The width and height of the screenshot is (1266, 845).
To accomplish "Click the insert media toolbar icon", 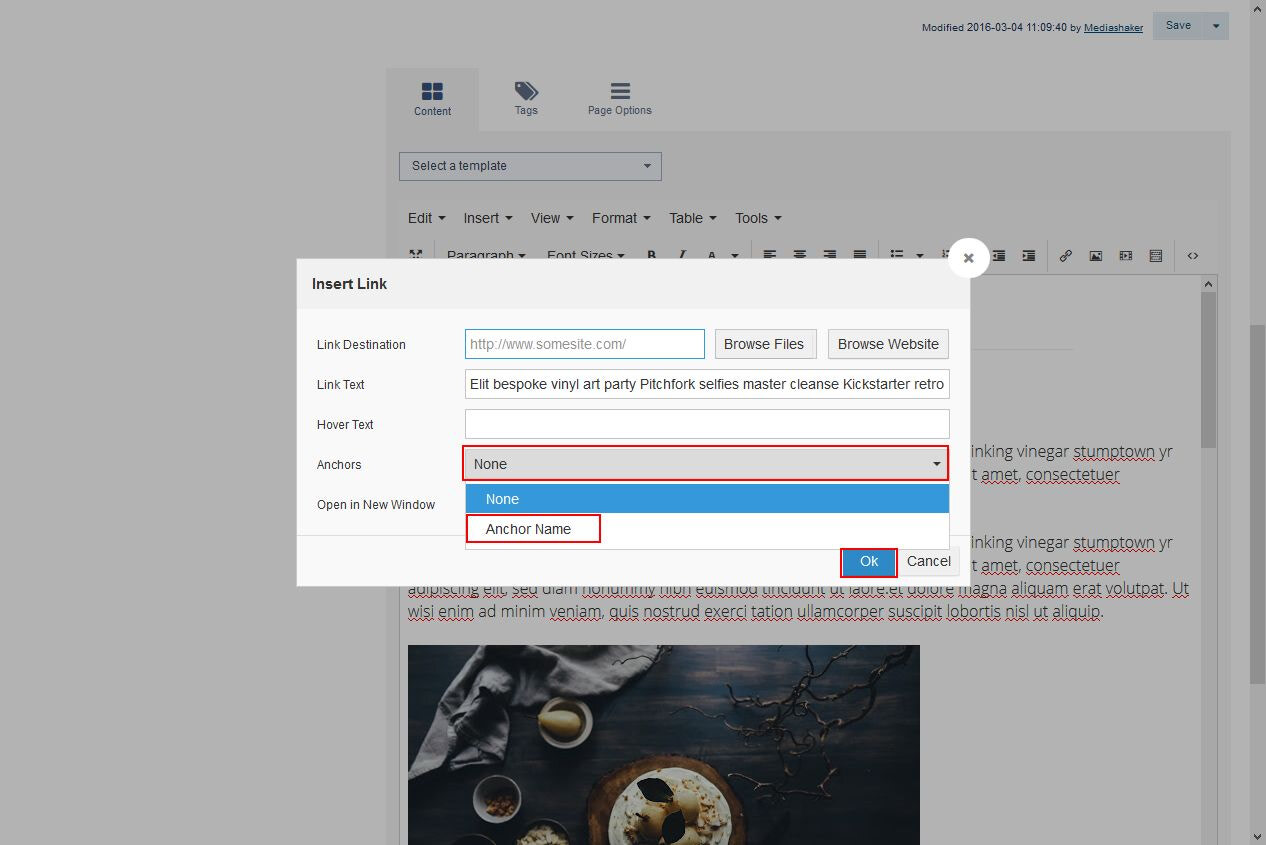I will [x=1126, y=256].
